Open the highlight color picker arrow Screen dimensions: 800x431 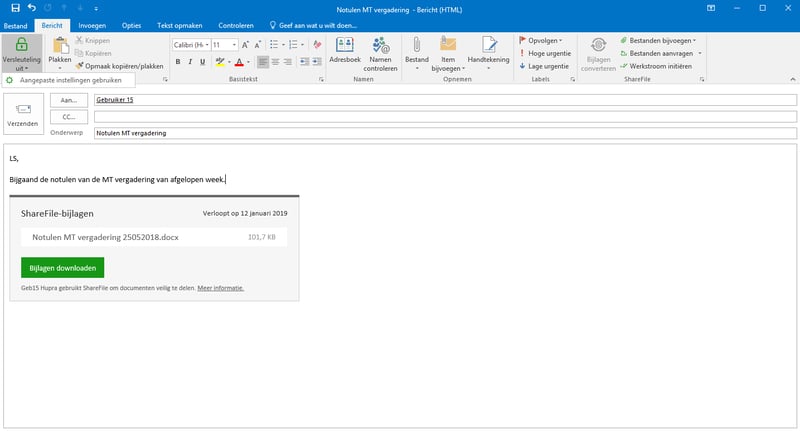click(229, 62)
